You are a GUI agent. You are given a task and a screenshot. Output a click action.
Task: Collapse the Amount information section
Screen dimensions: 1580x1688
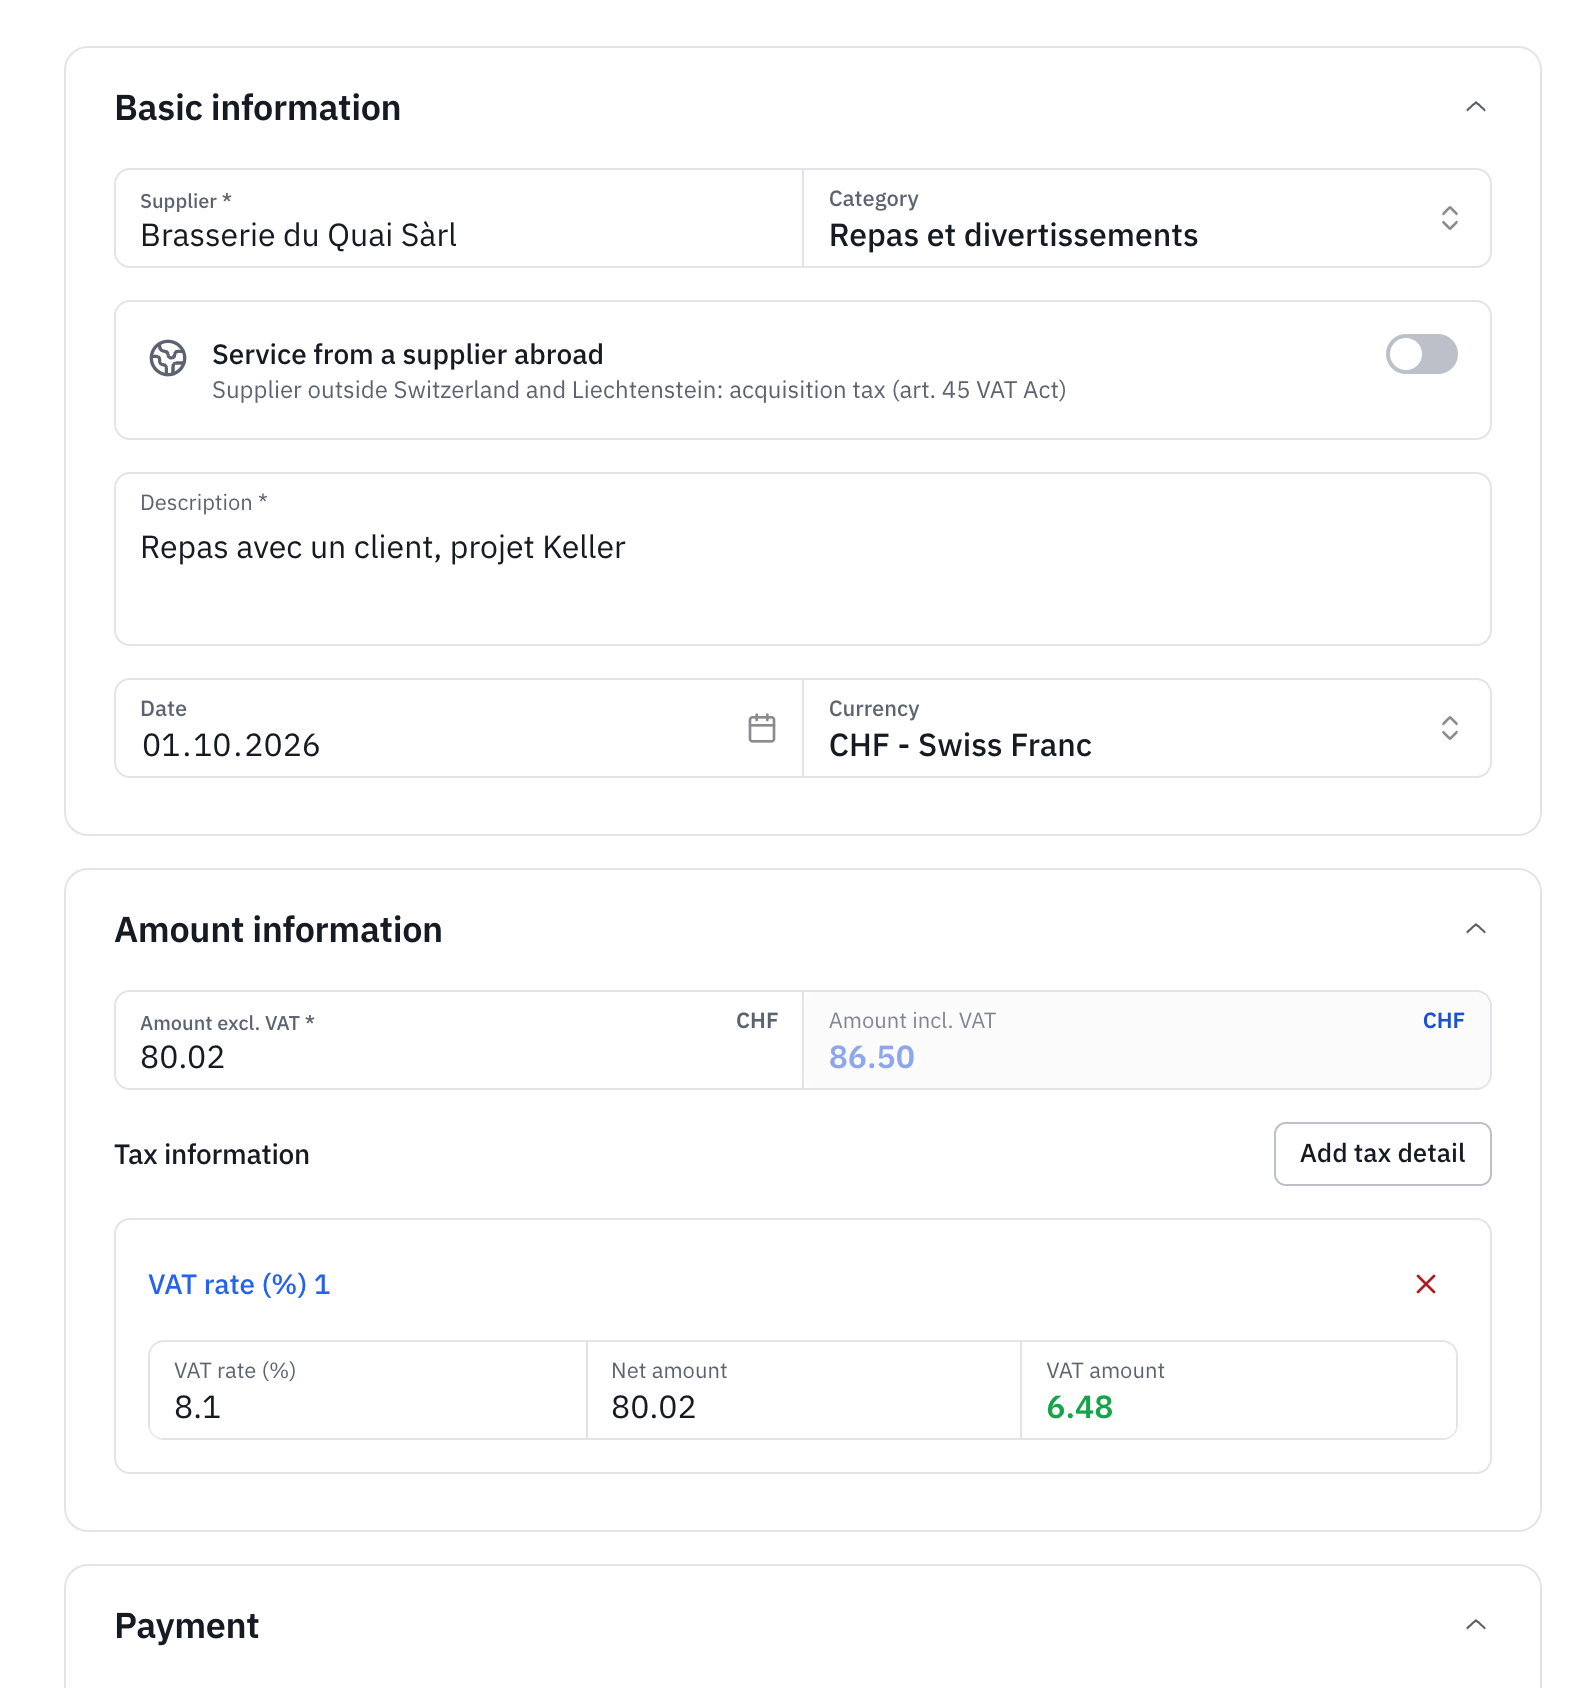click(x=1475, y=929)
